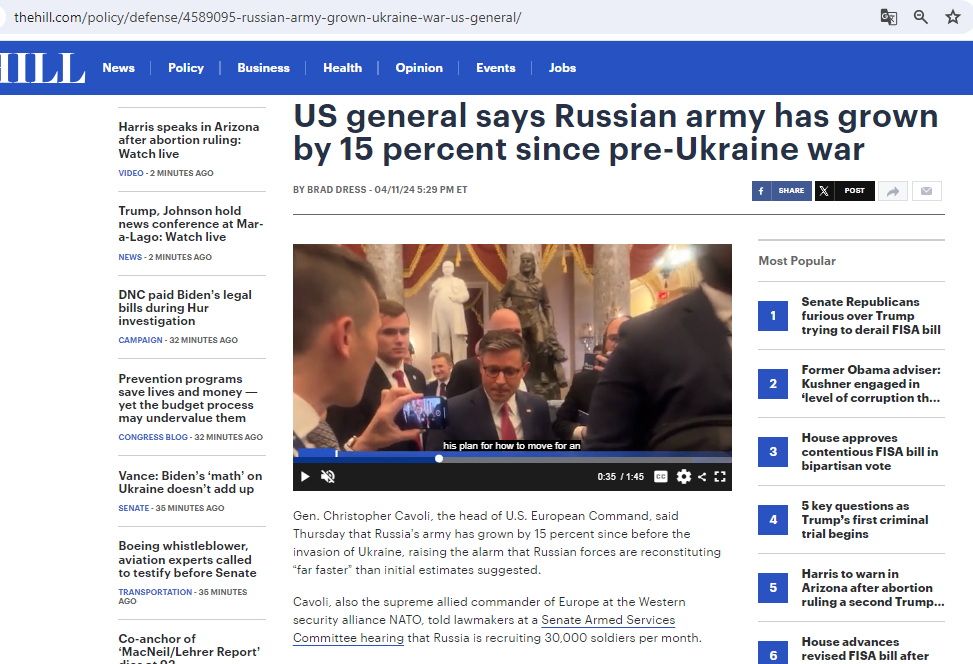The height and width of the screenshot is (664, 973).
Task: Post the article to X
Action: 844,191
